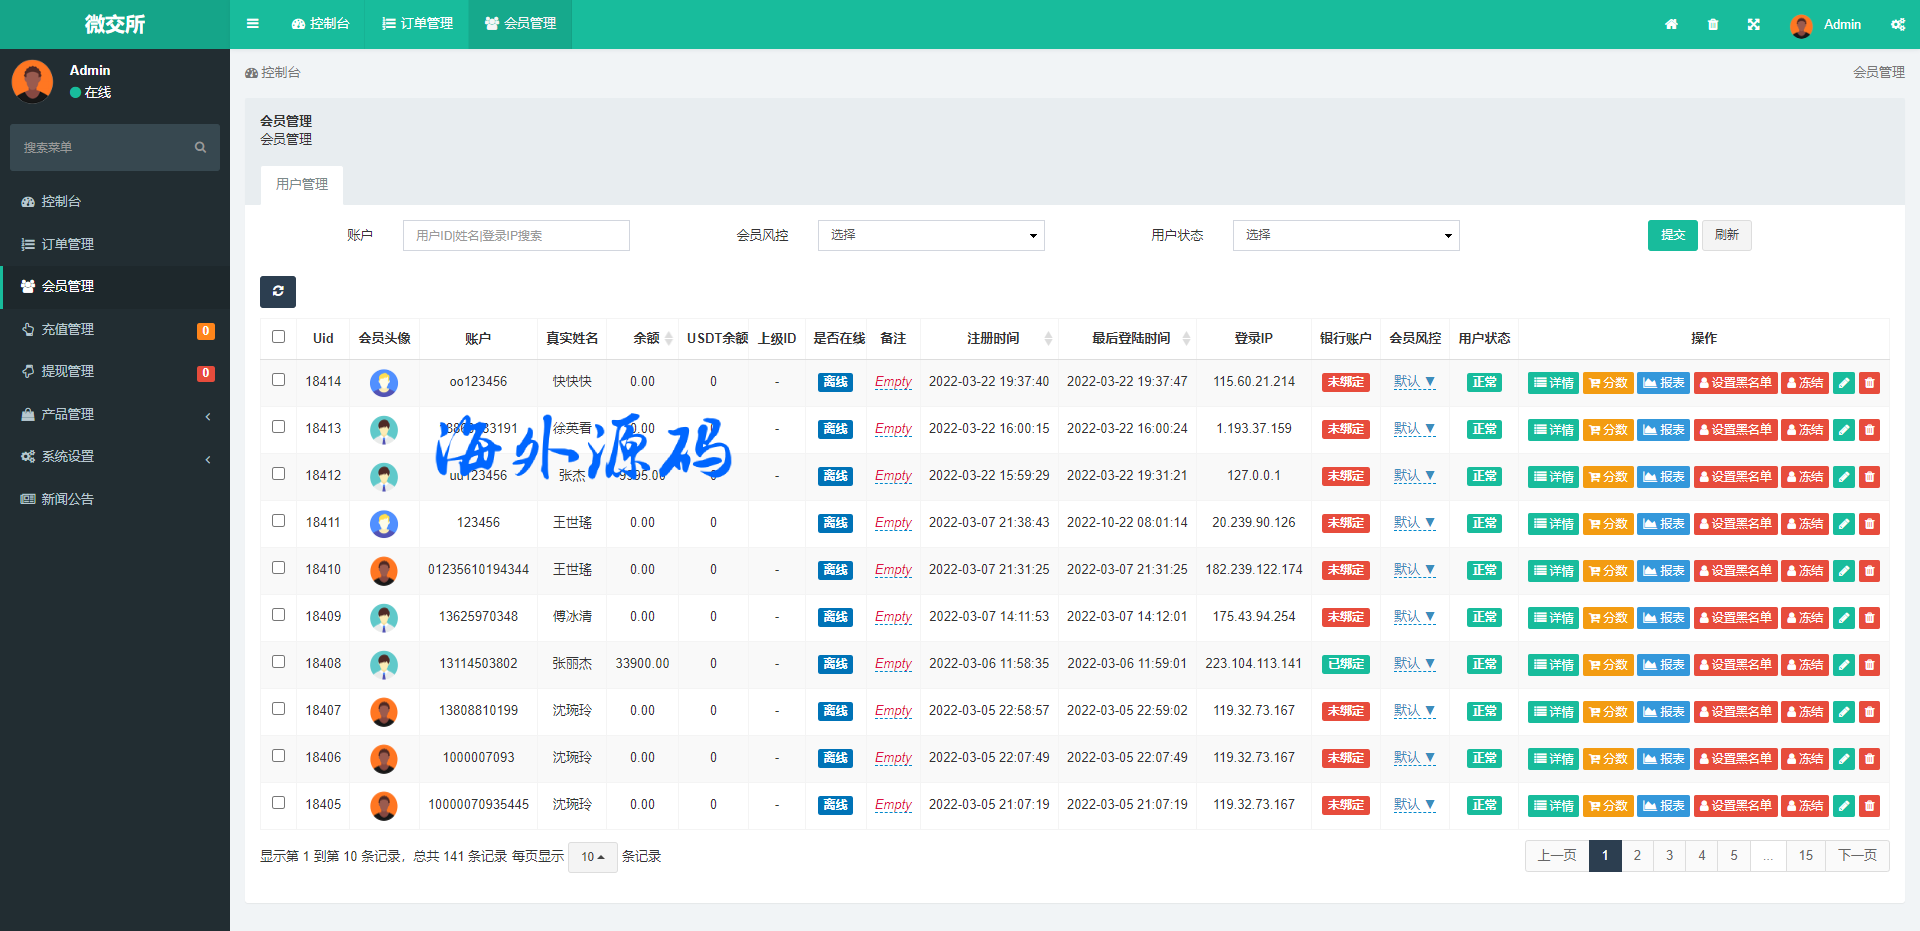Image resolution: width=1920 pixels, height=931 pixels.
Task: Open 订单管理 in the top navigation
Action: coord(418,24)
